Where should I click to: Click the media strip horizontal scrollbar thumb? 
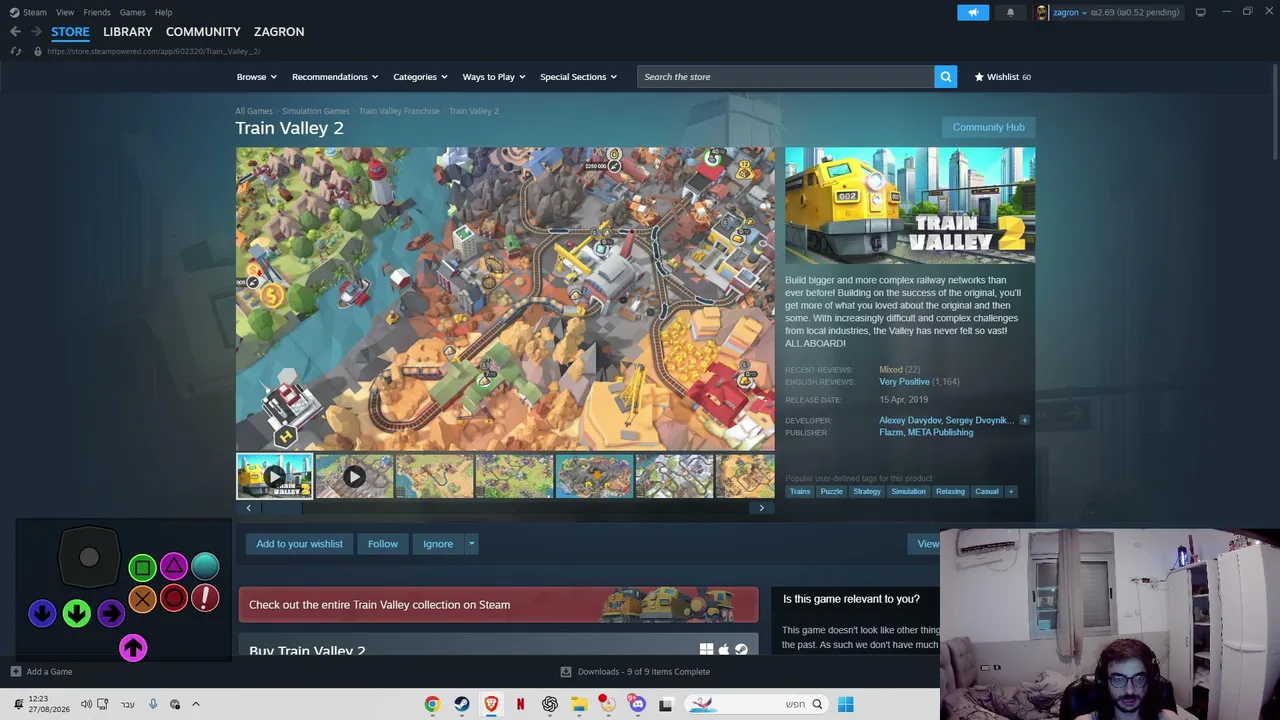click(x=283, y=508)
